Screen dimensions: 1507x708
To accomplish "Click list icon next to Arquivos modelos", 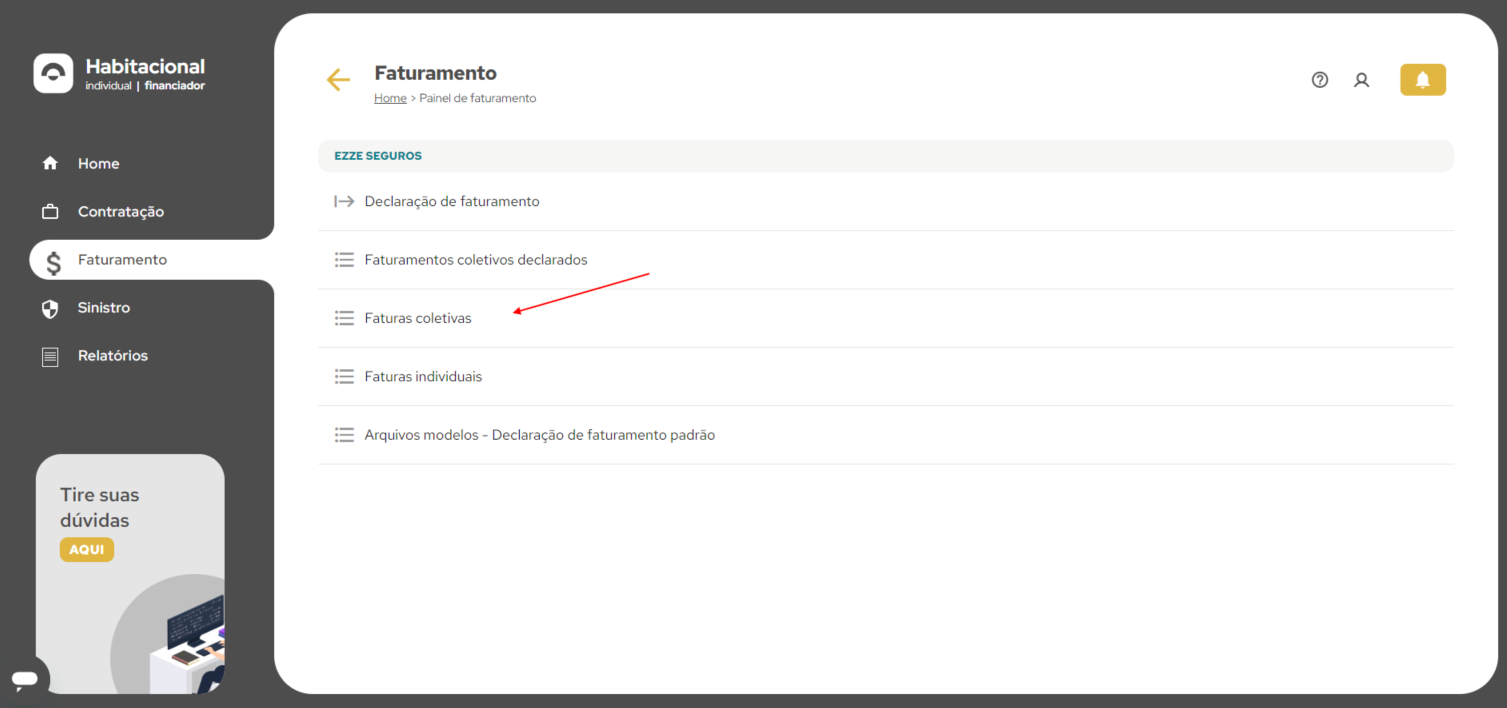I will [x=344, y=435].
